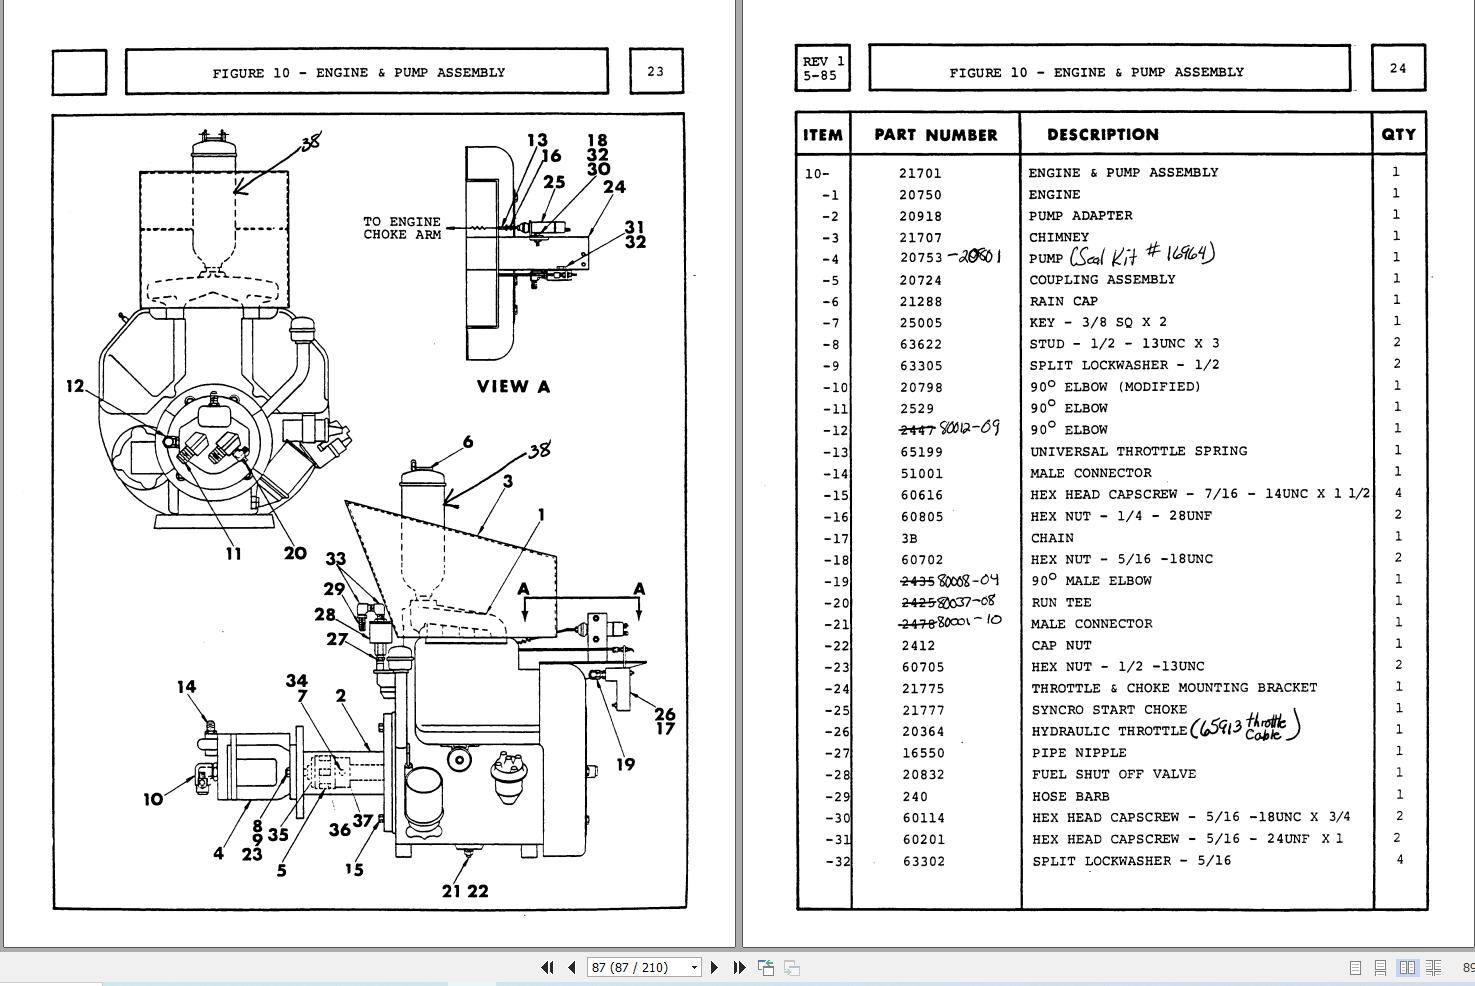Click the QTY column header
Image resolution: width=1475 pixels, height=986 pixels.
tap(1399, 134)
